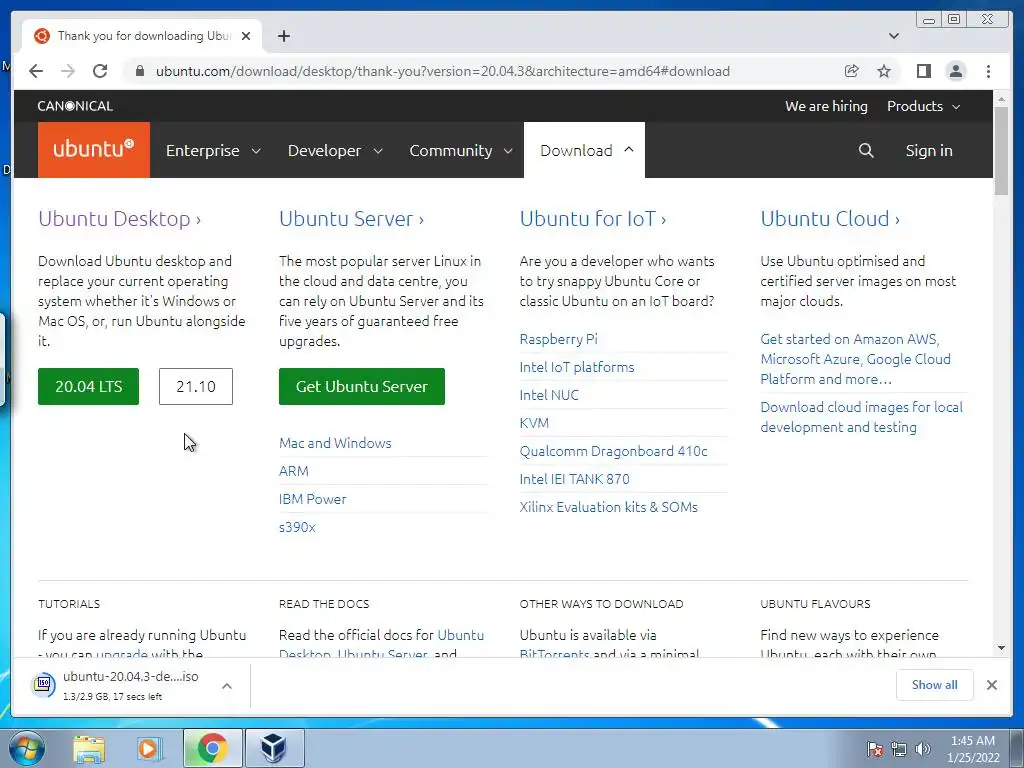Click the ubuntu logo
This screenshot has width=1024, height=768.
(93, 150)
